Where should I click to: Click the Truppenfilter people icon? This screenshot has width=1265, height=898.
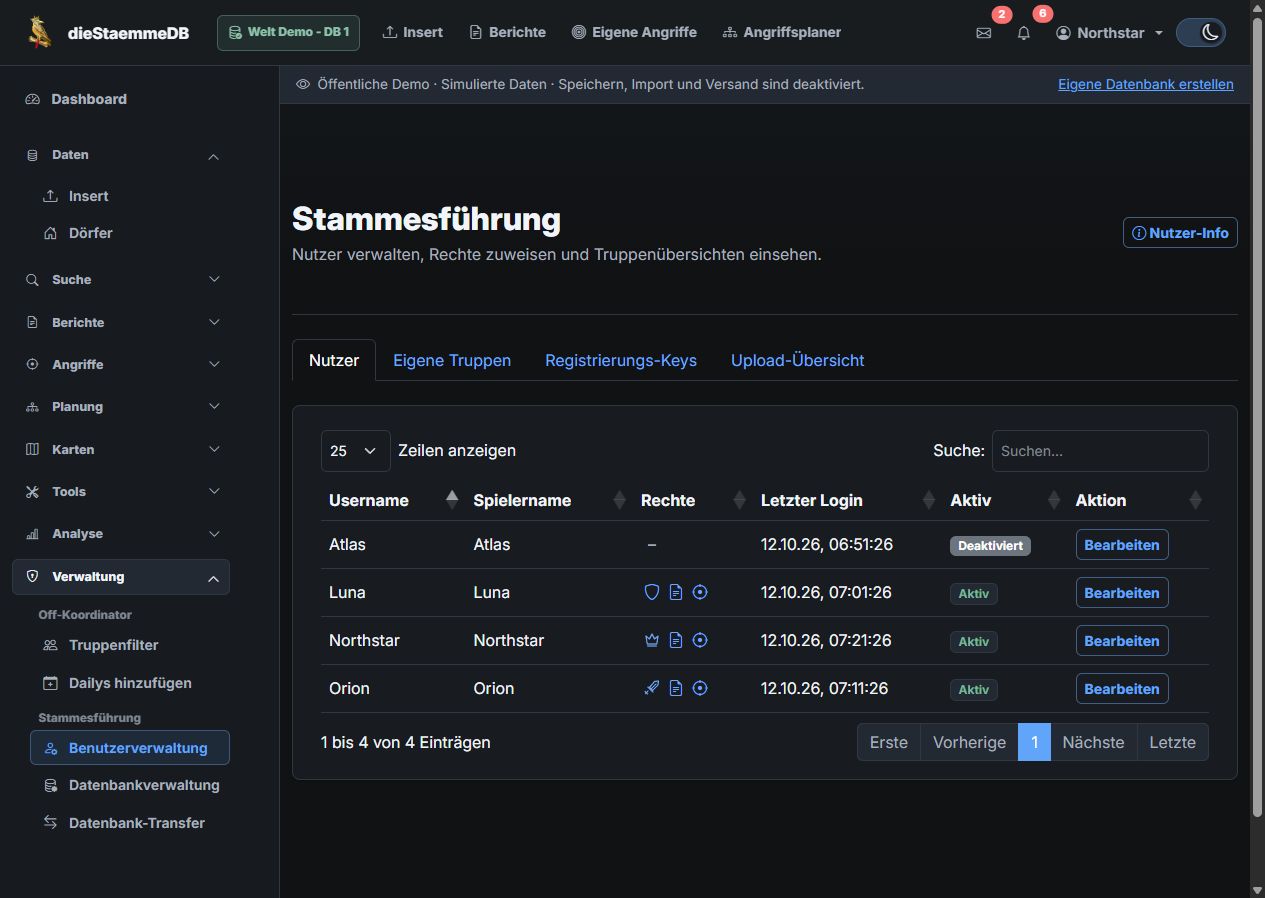tap(50, 645)
